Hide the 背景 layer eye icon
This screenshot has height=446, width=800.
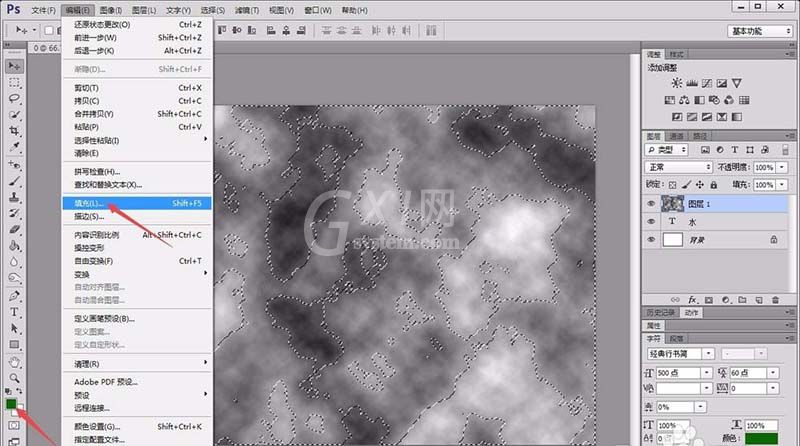651,239
